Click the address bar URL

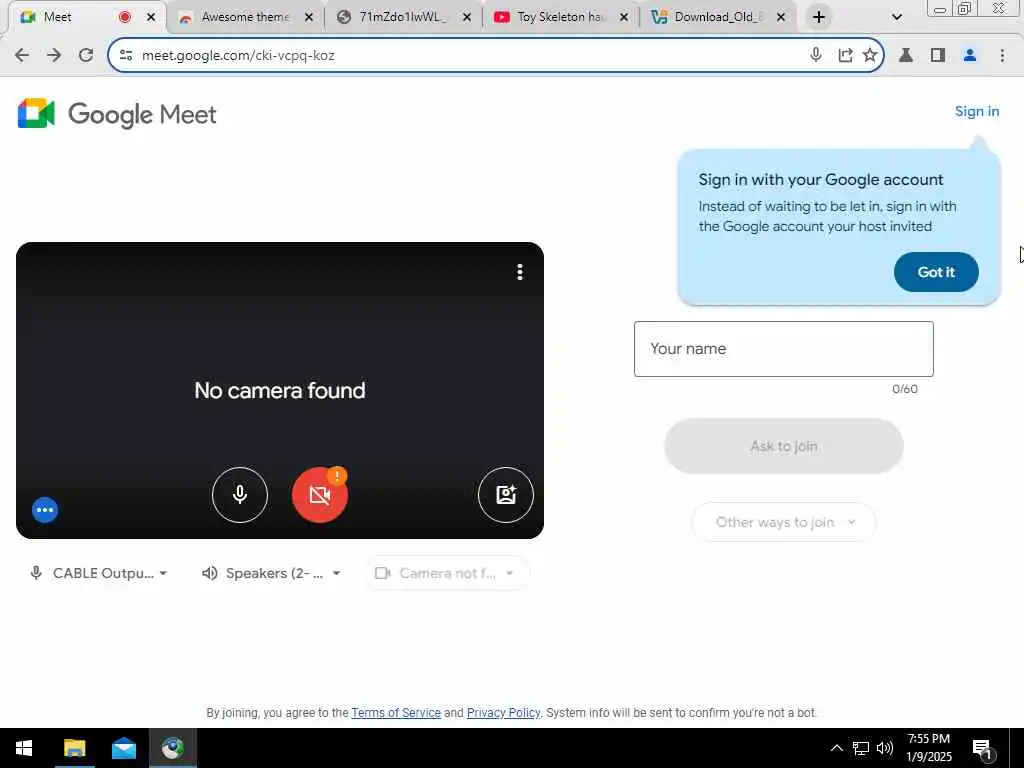coord(238,56)
